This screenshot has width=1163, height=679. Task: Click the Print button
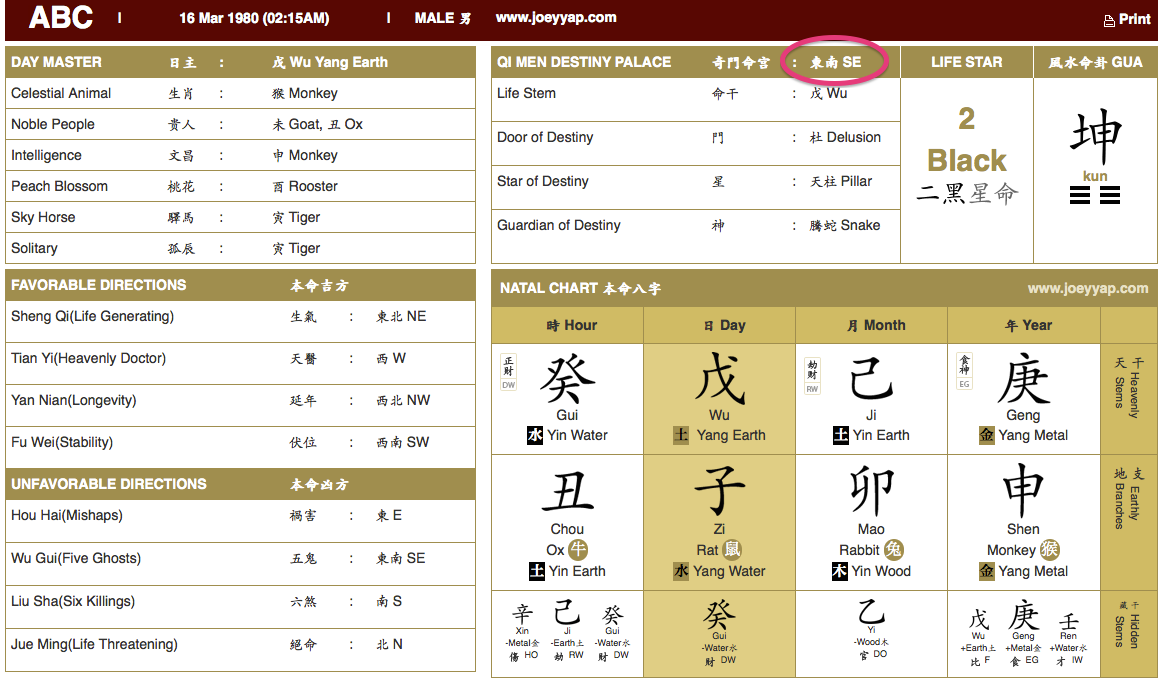click(x=1127, y=19)
